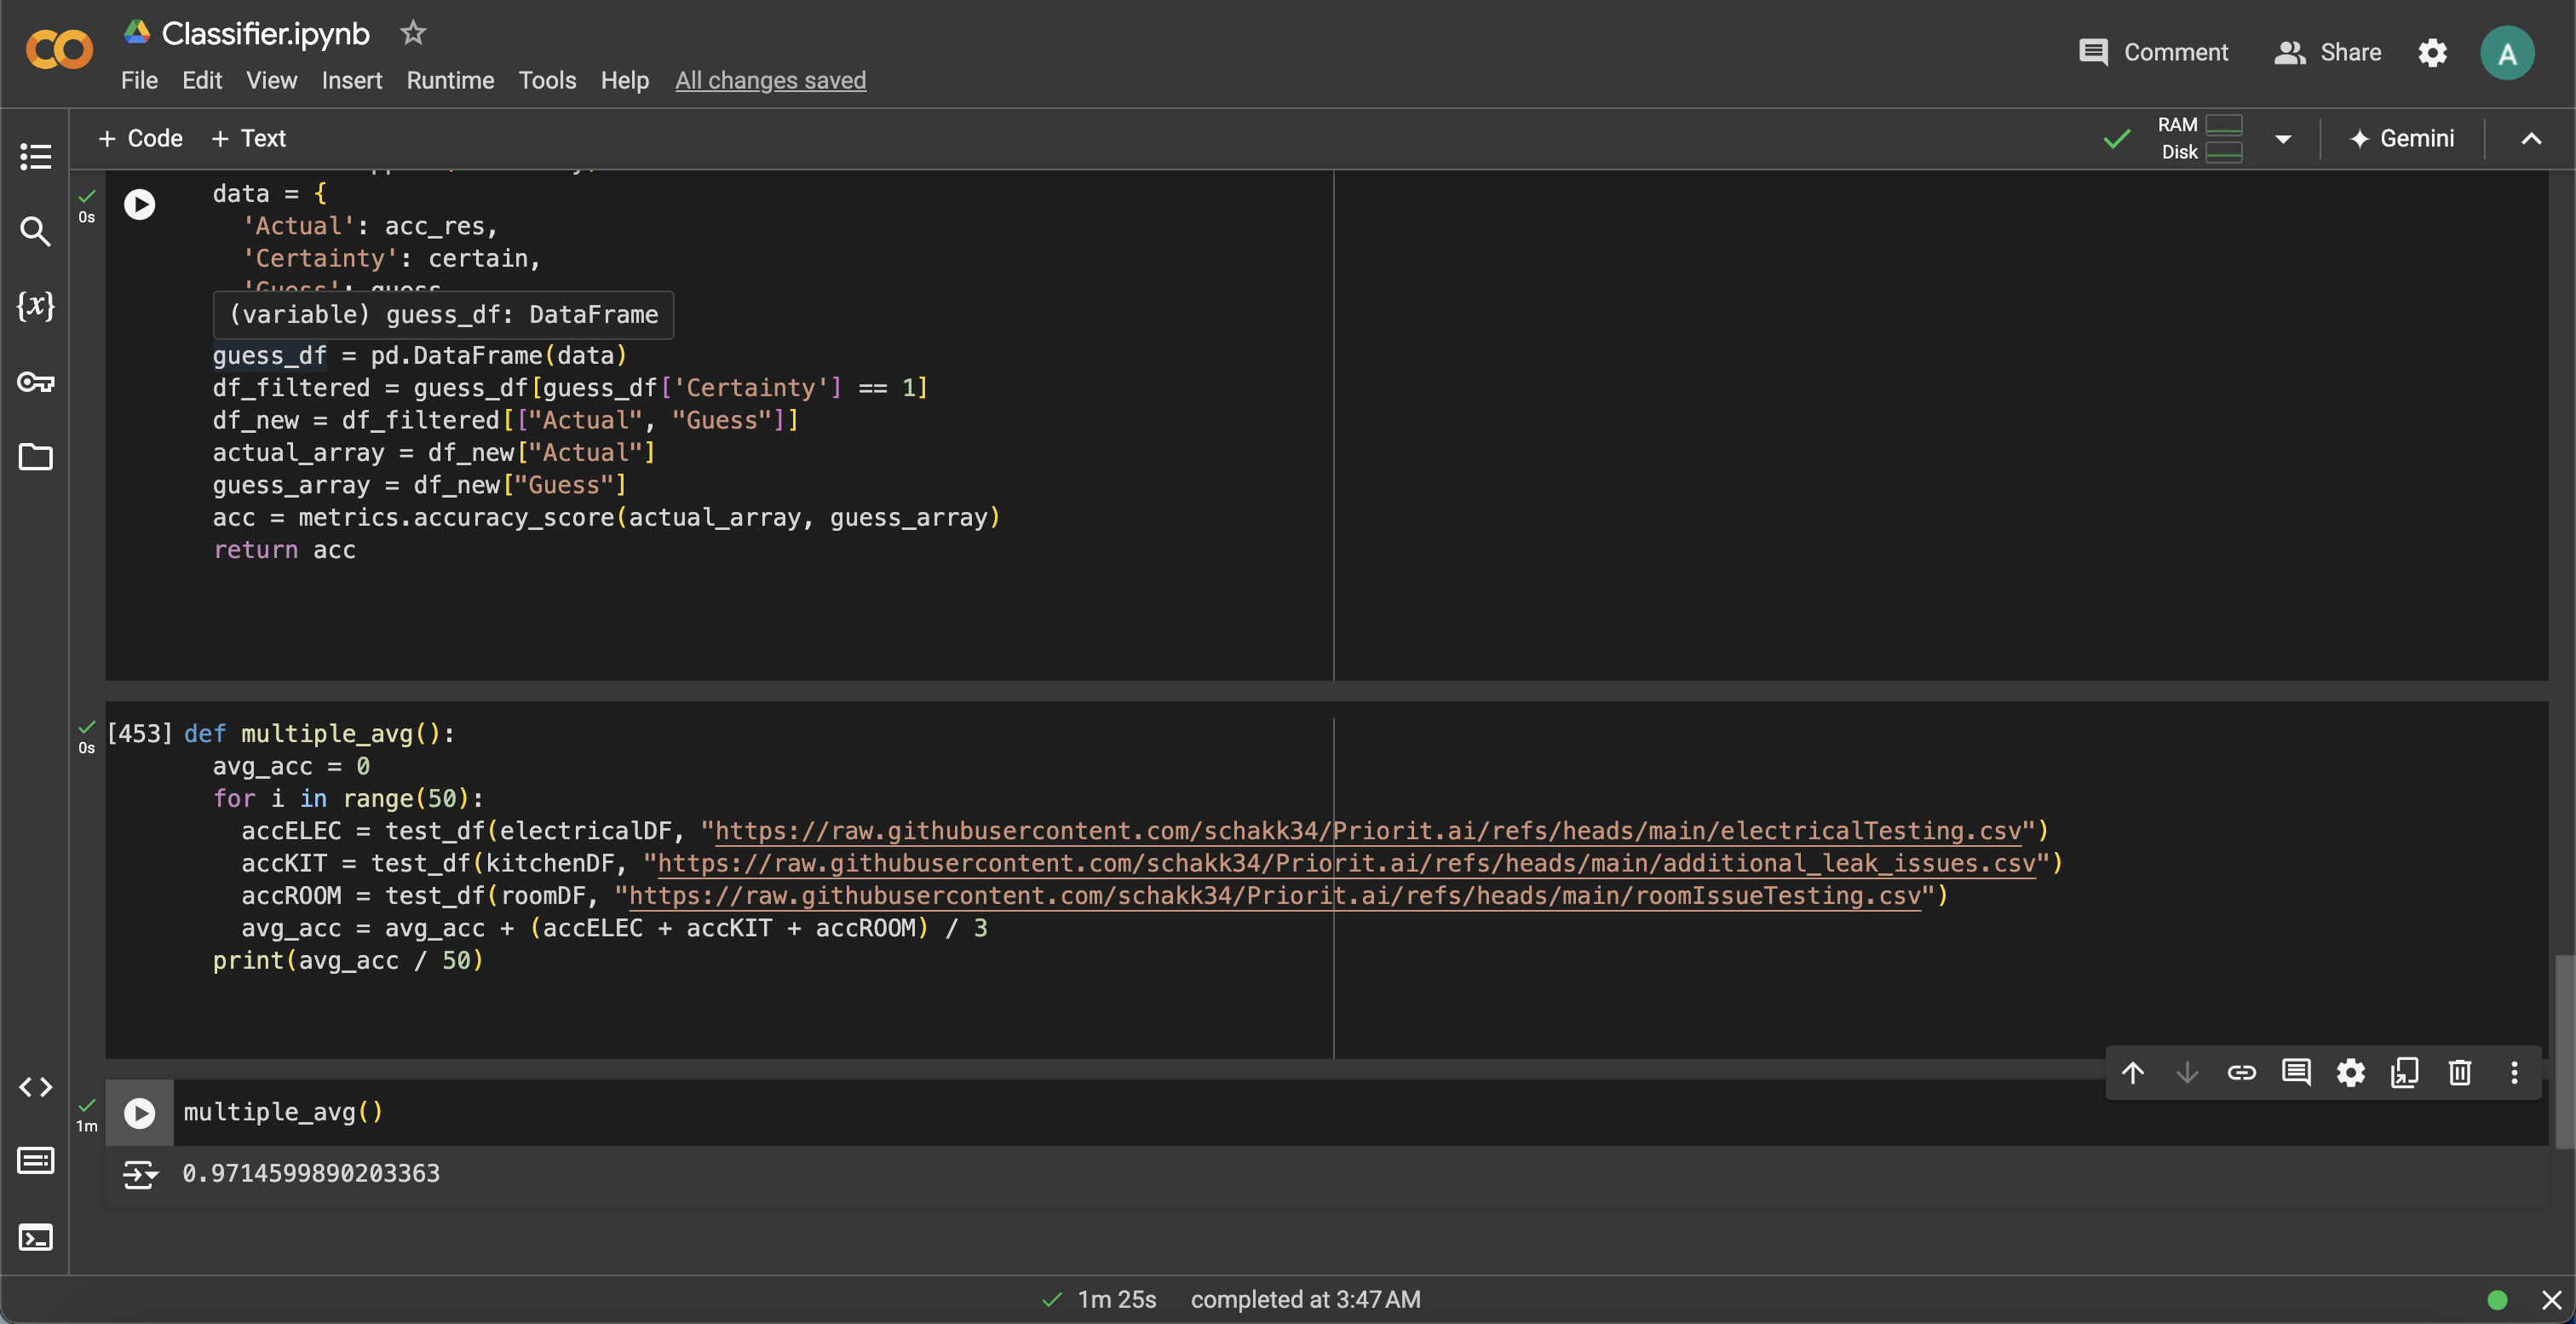2576x1324 pixels.
Task: Click the Share button
Action: click(2327, 52)
